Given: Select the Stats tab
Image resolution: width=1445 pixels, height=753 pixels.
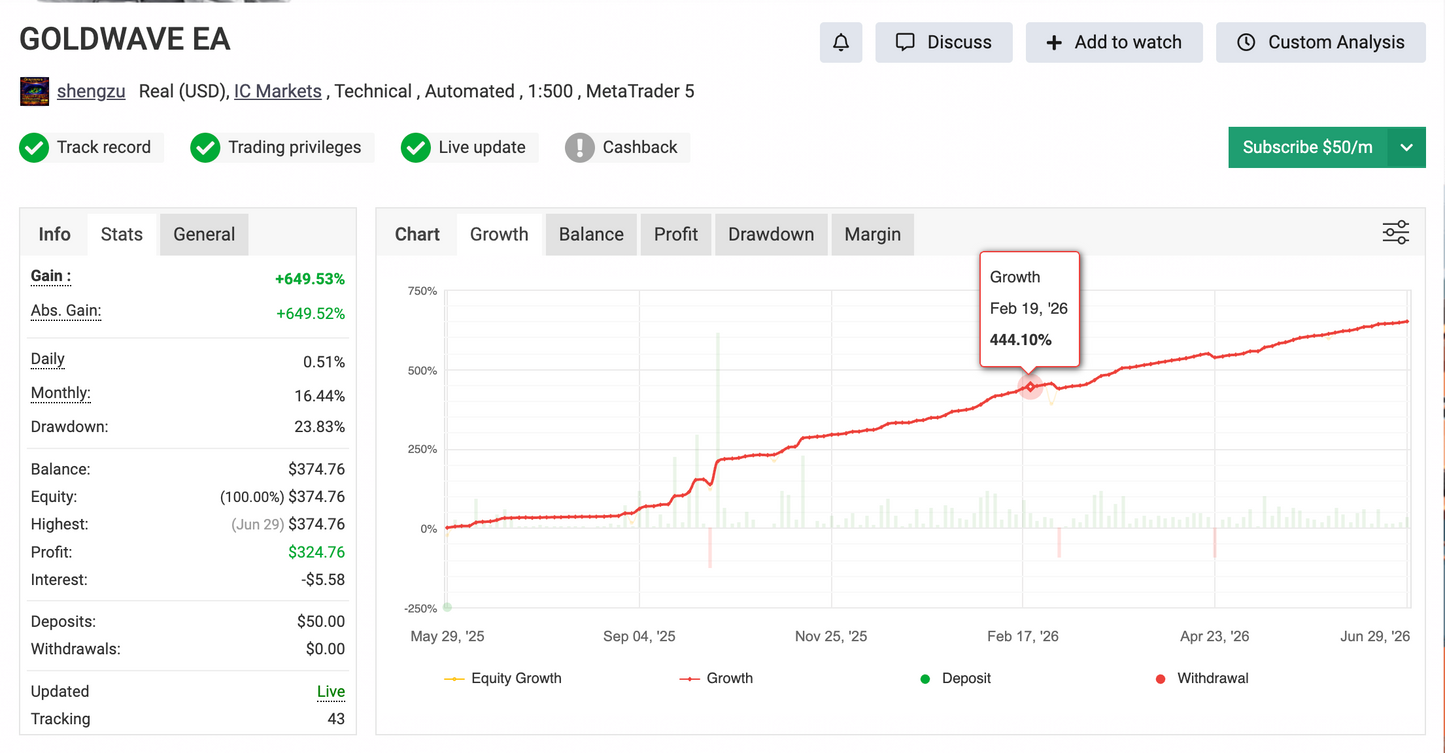Looking at the screenshot, I should tap(122, 234).
